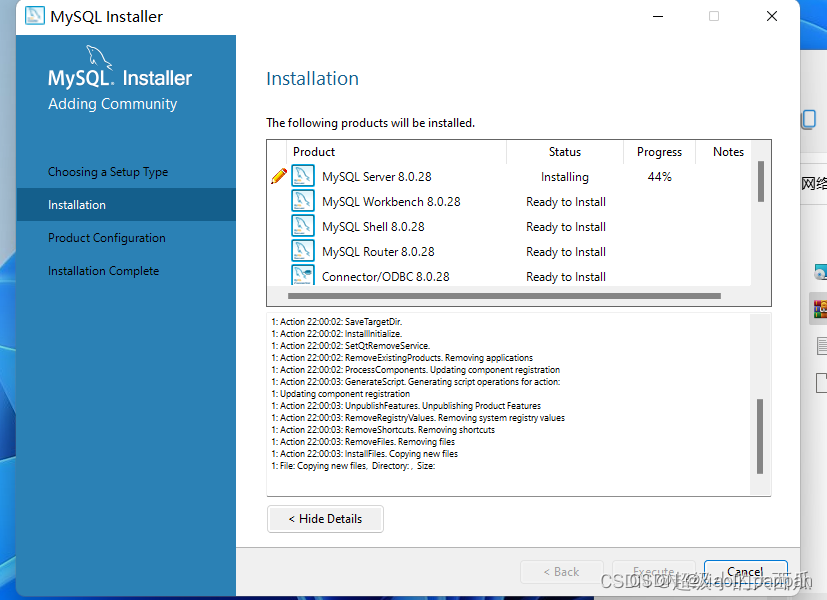827x600 pixels.
Task: Click the Back button
Action: [x=561, y=572]
